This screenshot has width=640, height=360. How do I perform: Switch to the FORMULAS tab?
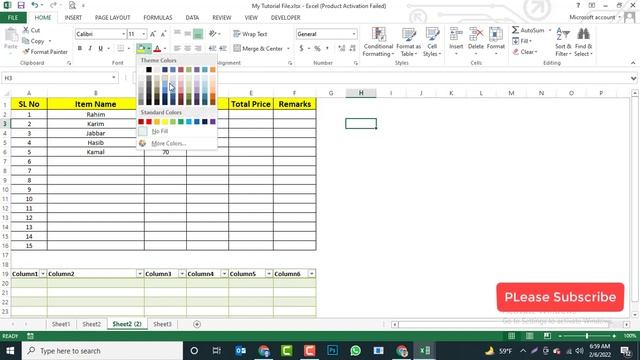coord(158,18)
